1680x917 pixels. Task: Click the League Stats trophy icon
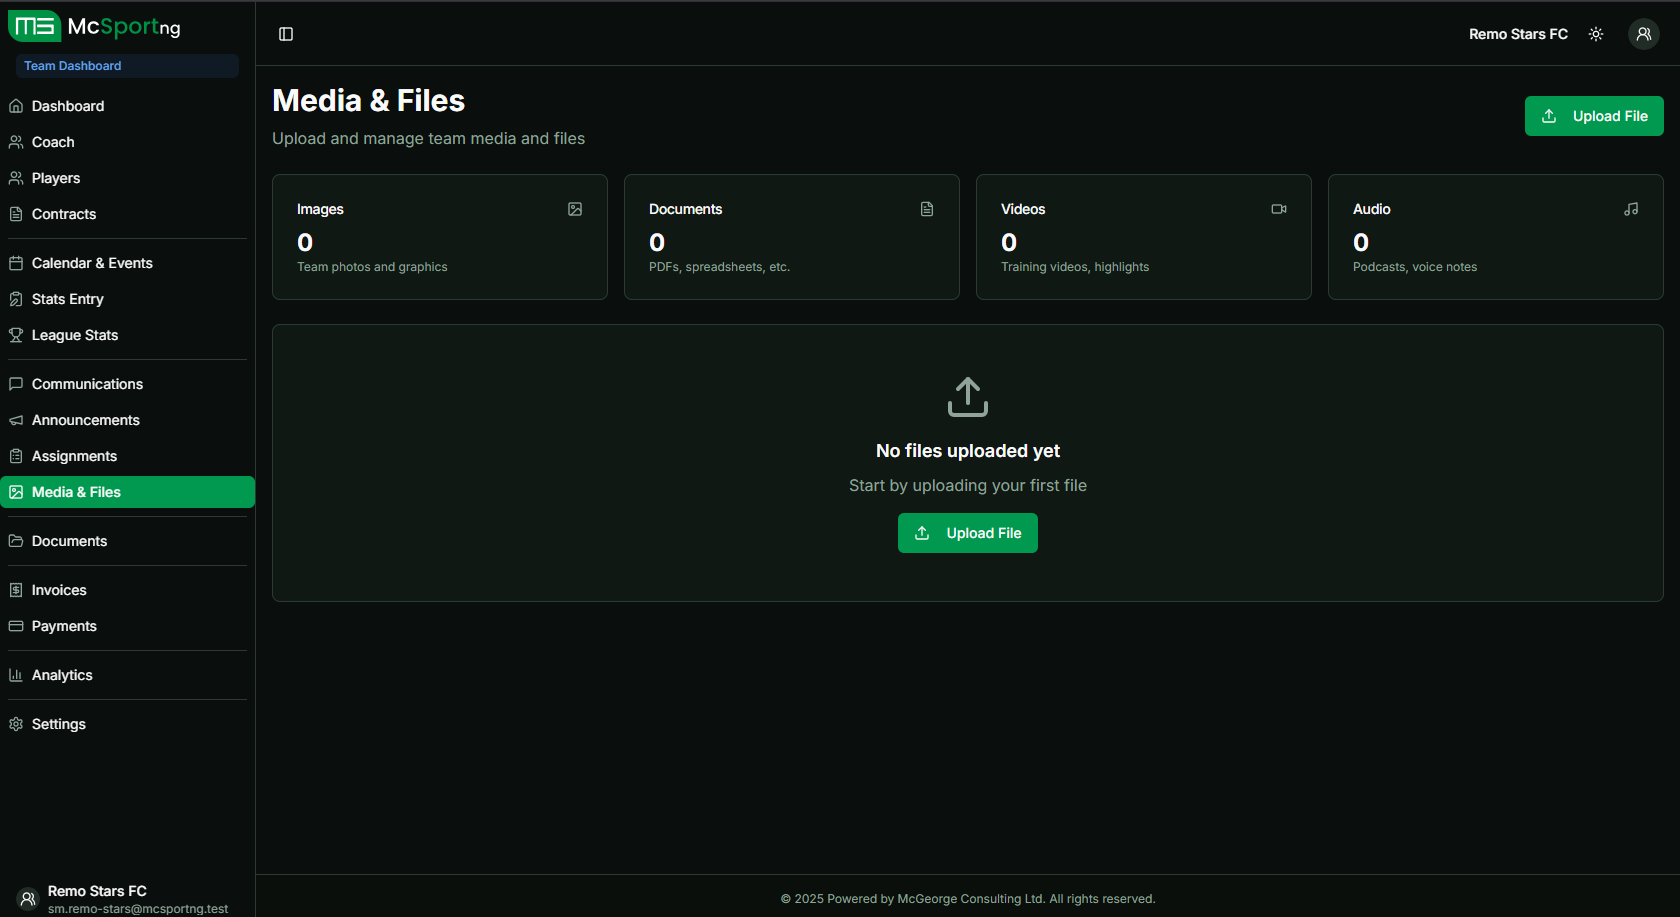click(x=16, y=335)
